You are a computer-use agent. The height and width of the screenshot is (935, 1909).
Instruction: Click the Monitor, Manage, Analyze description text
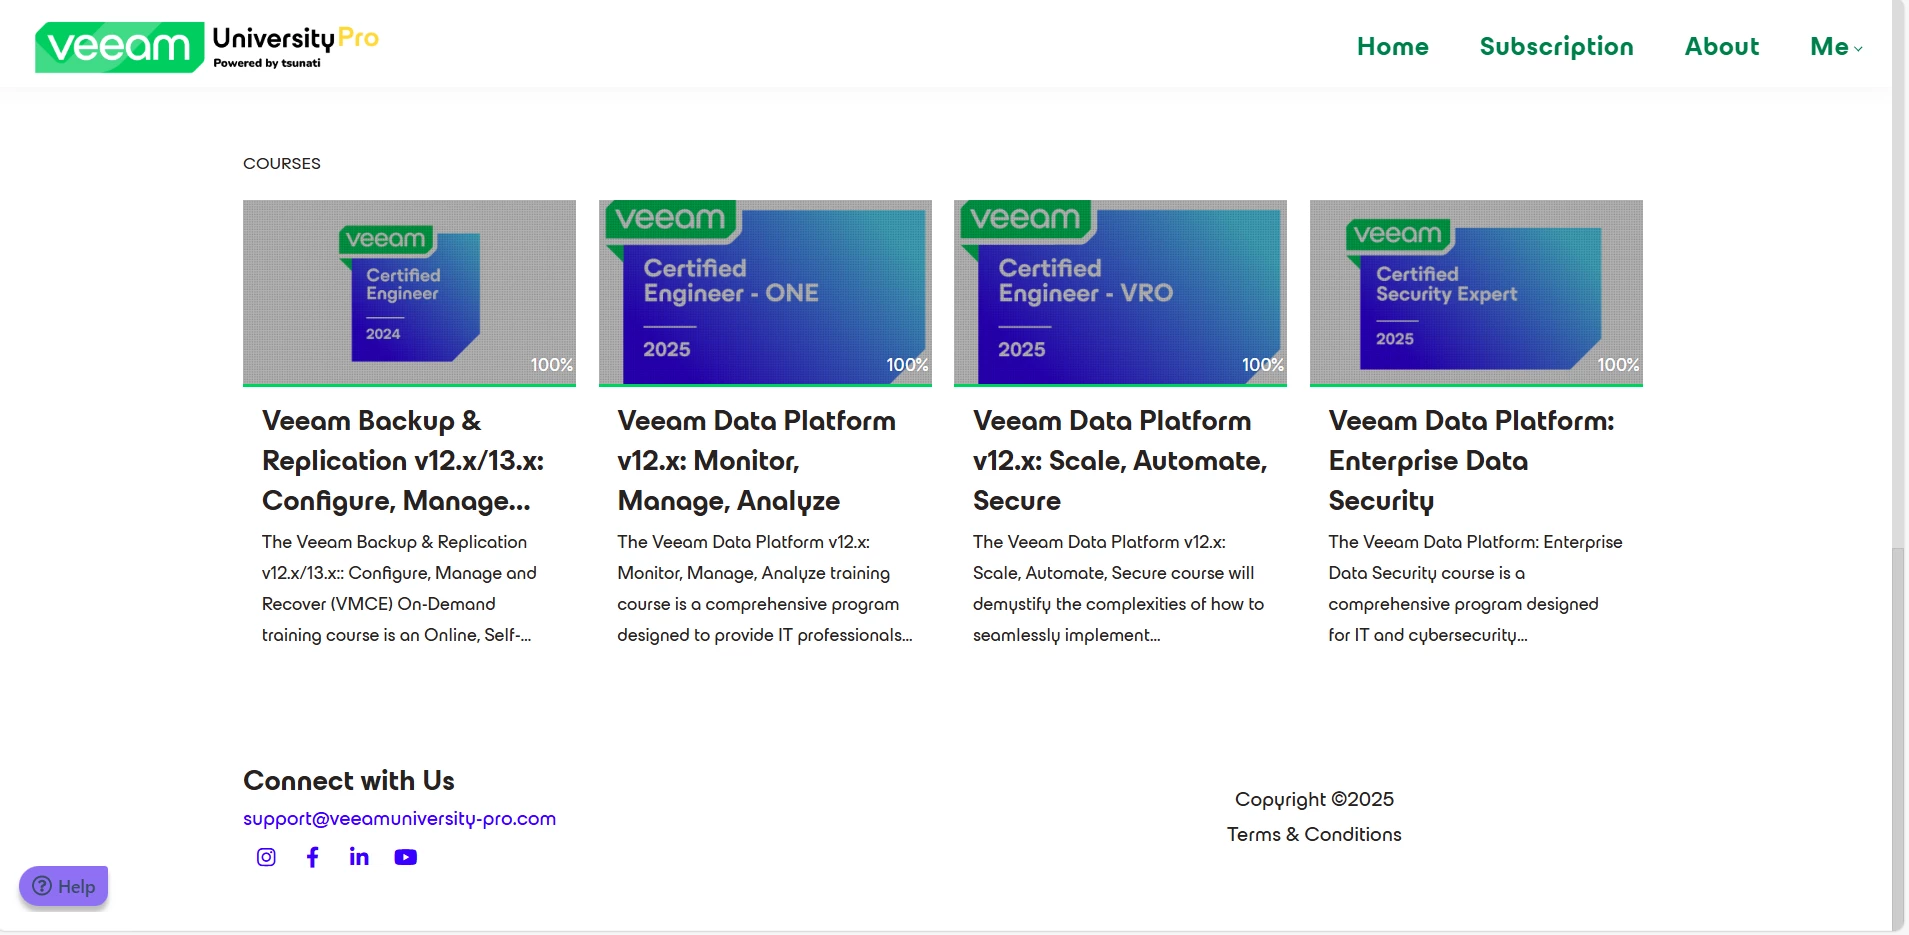(765, 588)
